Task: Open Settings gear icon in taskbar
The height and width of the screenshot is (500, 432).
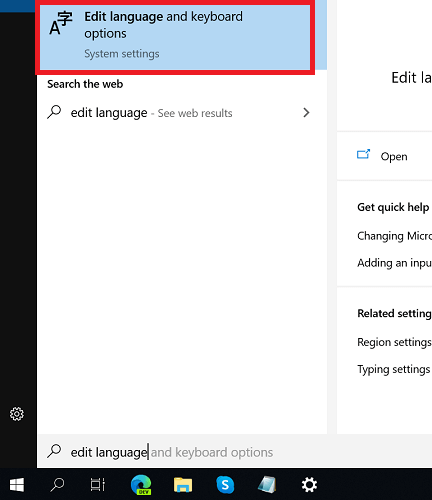Action: pos(309,485)
